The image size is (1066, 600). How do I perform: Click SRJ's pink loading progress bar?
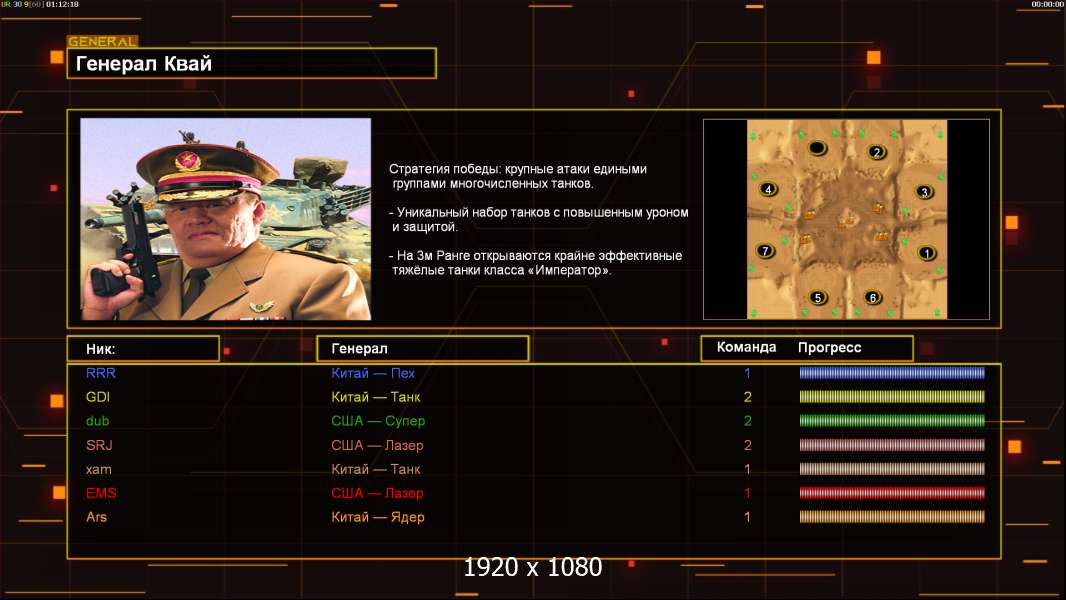[892, 445]
